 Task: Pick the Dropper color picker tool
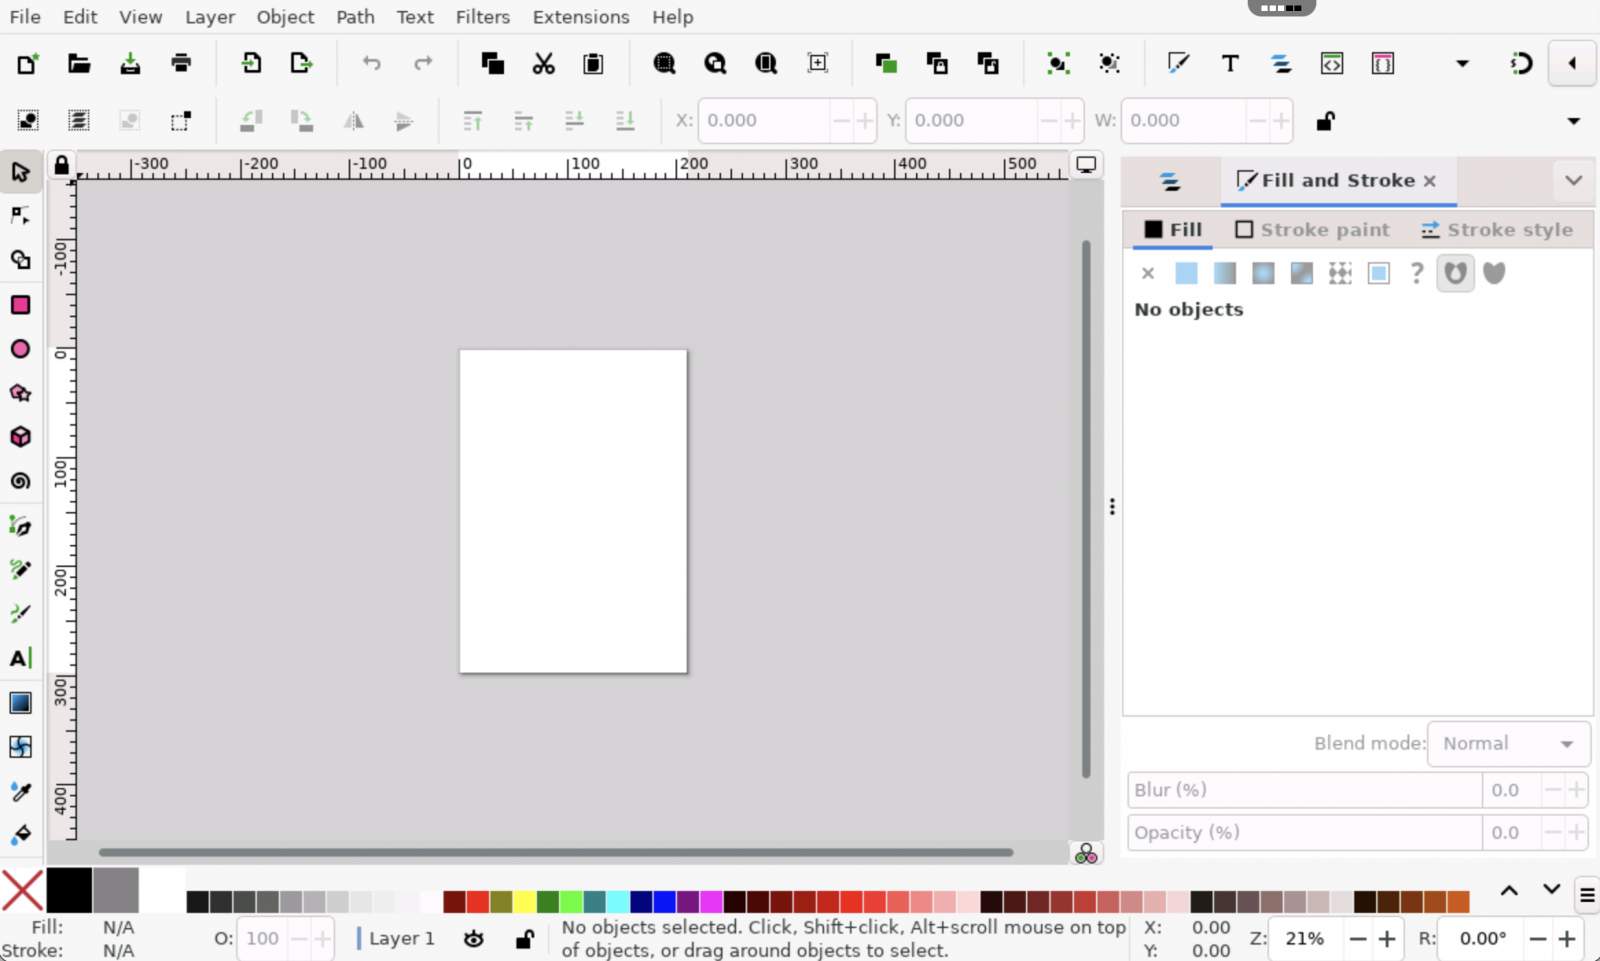(x=20, y=791)
